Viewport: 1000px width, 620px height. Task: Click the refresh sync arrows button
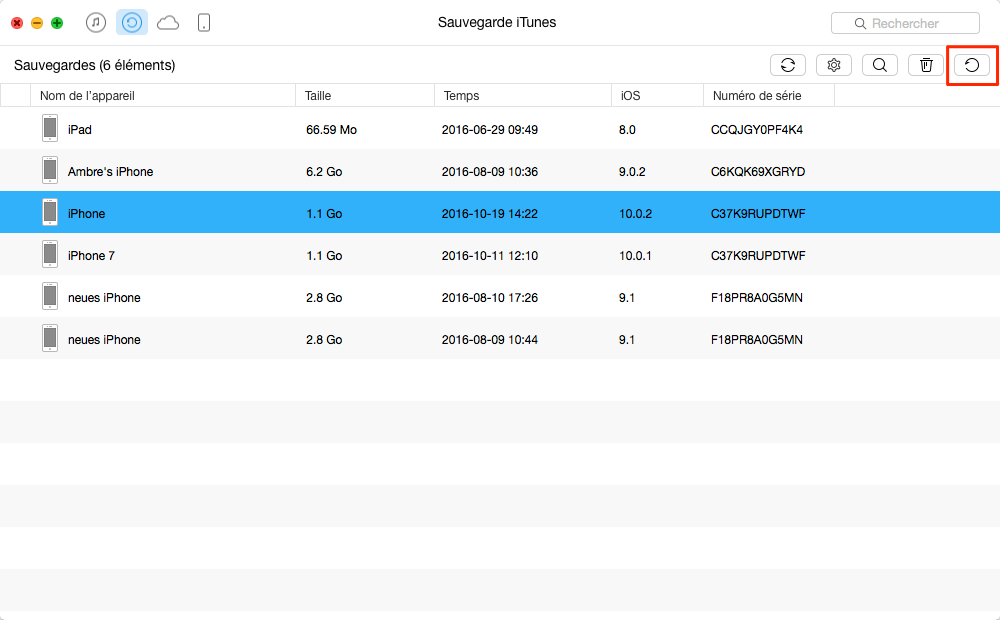(x=788, y=65)
